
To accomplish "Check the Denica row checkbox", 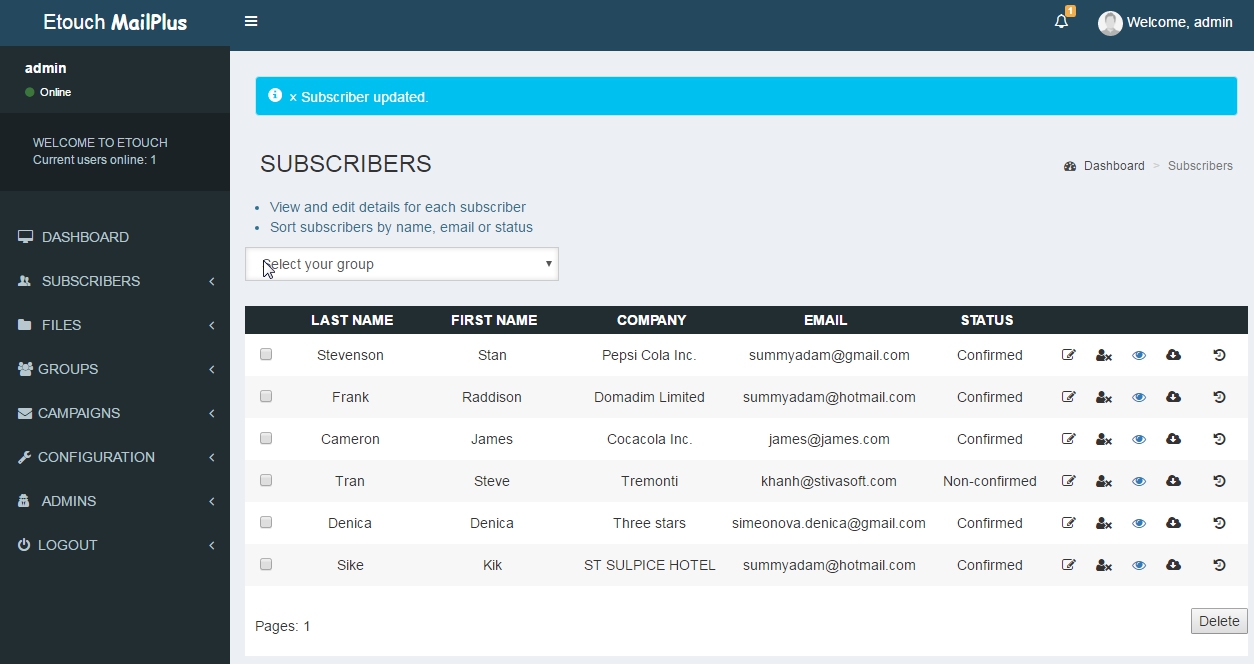I will click(x=266, y=522).
